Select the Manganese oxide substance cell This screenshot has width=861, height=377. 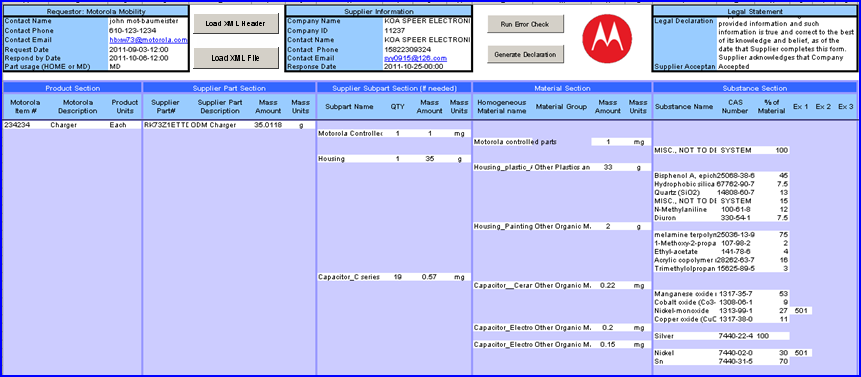tap(685, 294)
